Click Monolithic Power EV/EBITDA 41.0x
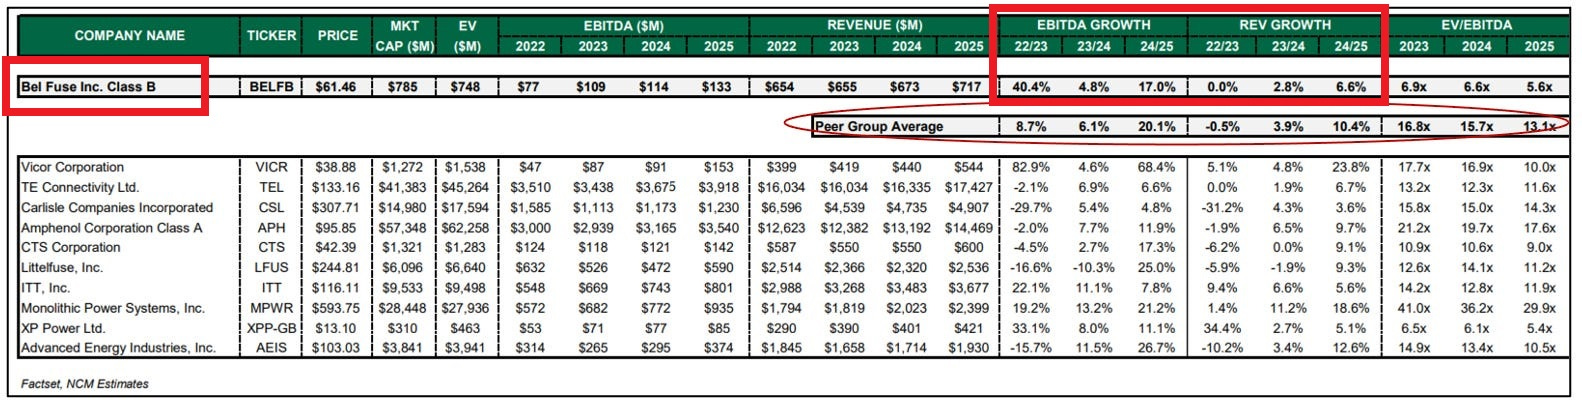This screenshot has height=410, width=1582. (1414, 308)
